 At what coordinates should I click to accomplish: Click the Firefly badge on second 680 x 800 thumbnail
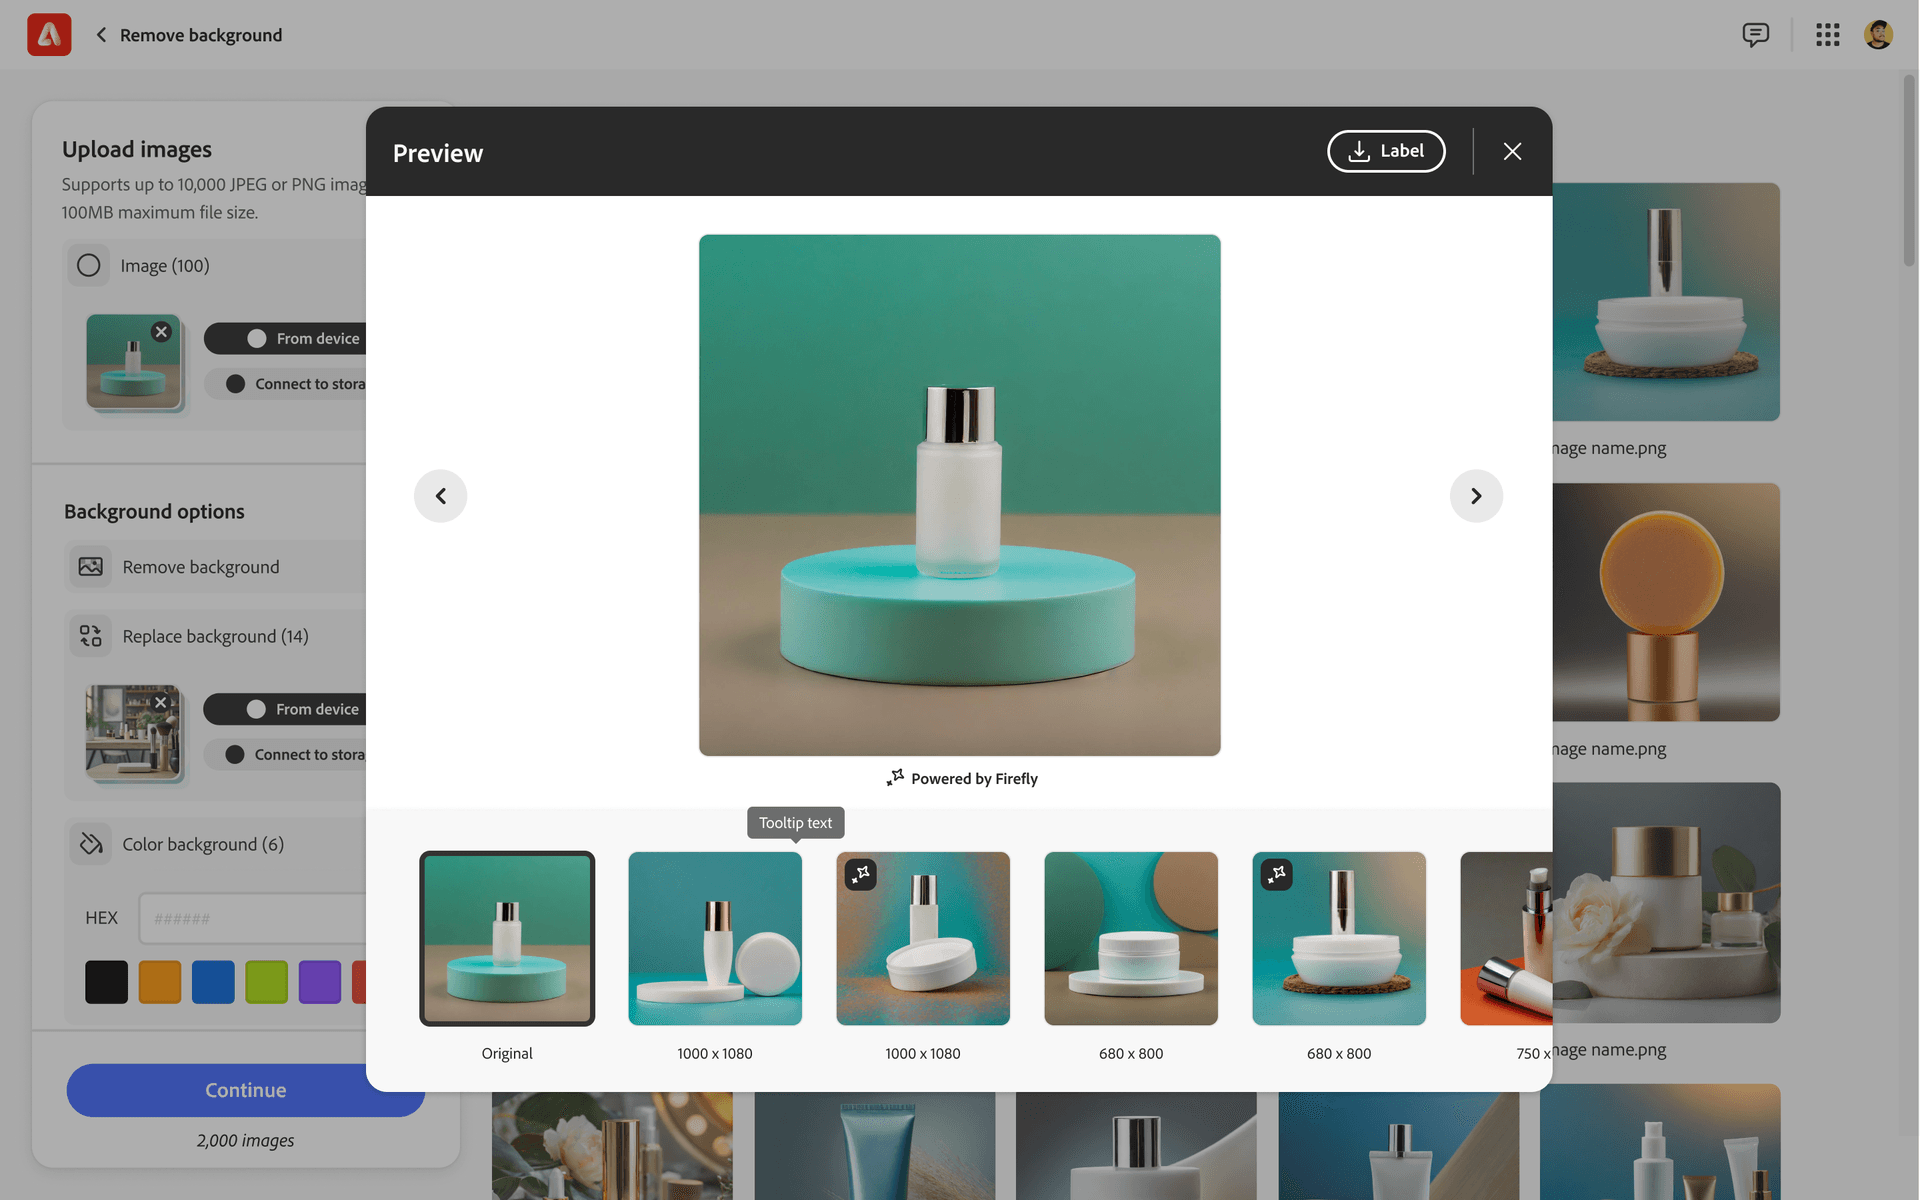point(1276,875)
